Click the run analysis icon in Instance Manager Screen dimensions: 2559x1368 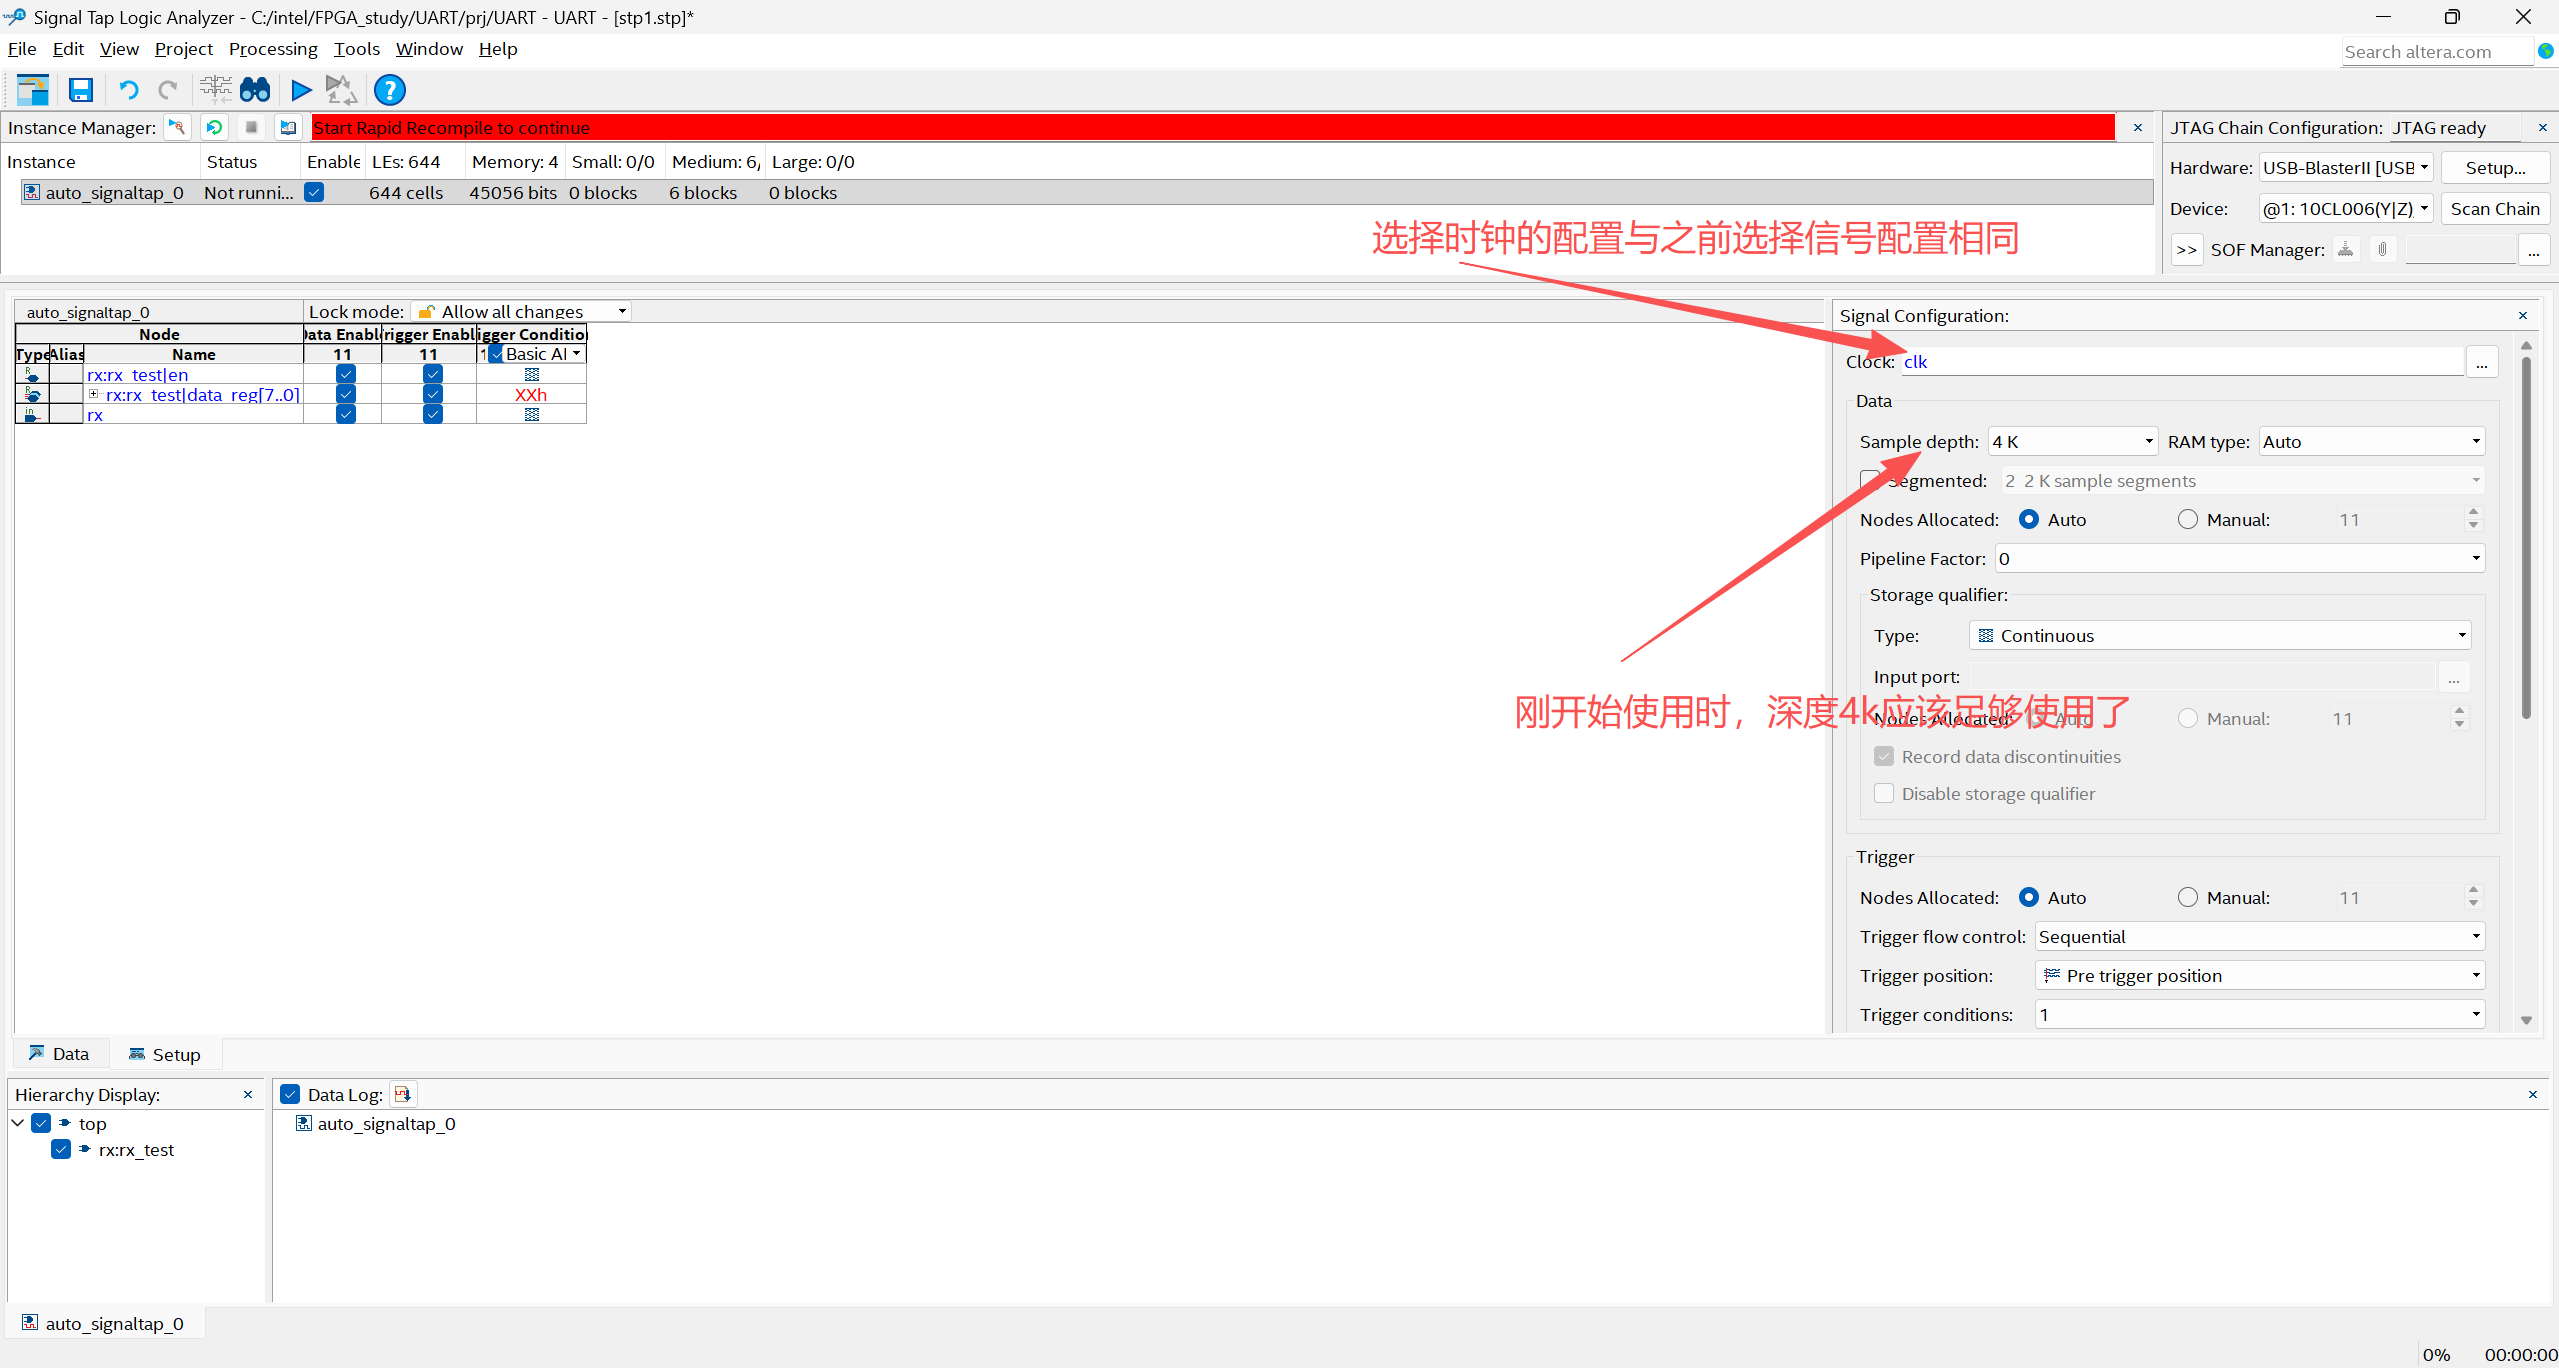coord(177,127)
